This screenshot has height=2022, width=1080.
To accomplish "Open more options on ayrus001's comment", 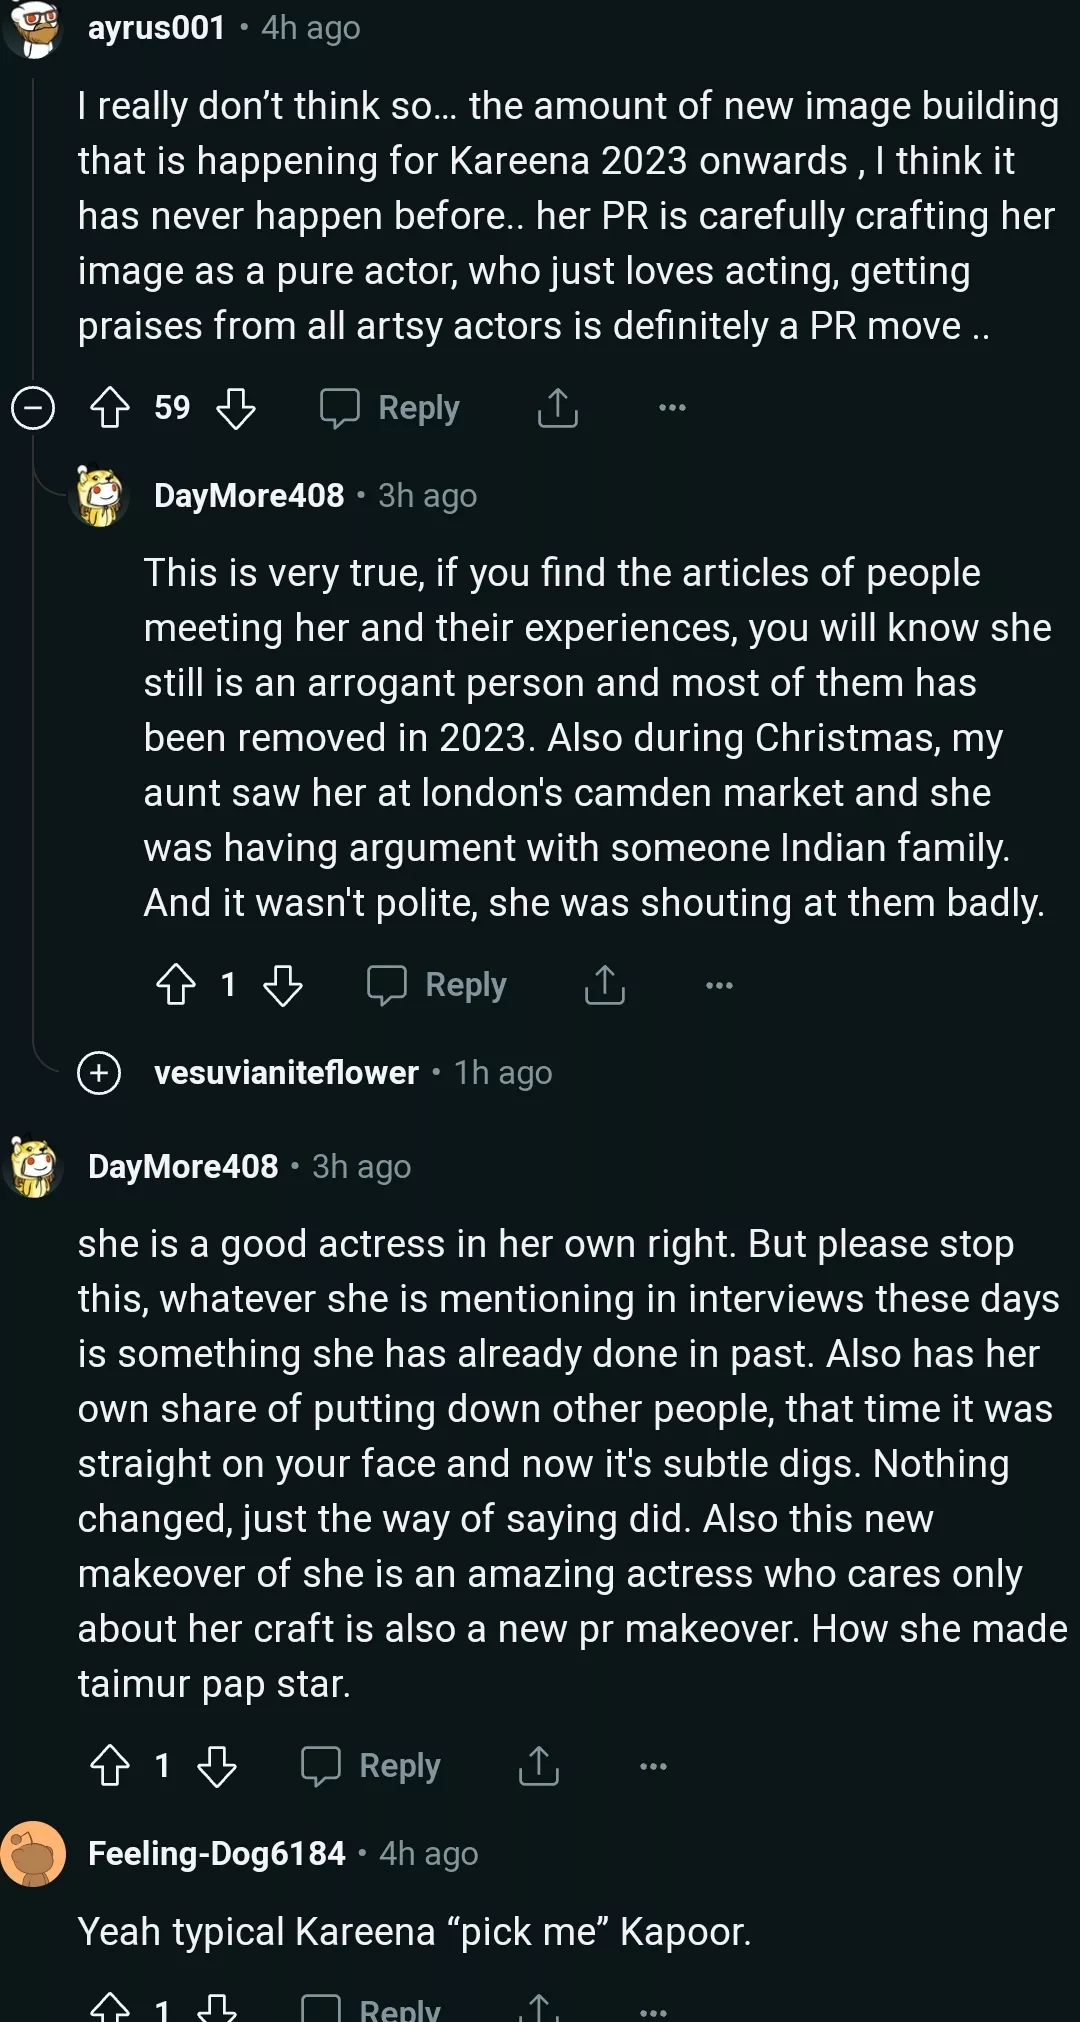I will pos(672,408).
